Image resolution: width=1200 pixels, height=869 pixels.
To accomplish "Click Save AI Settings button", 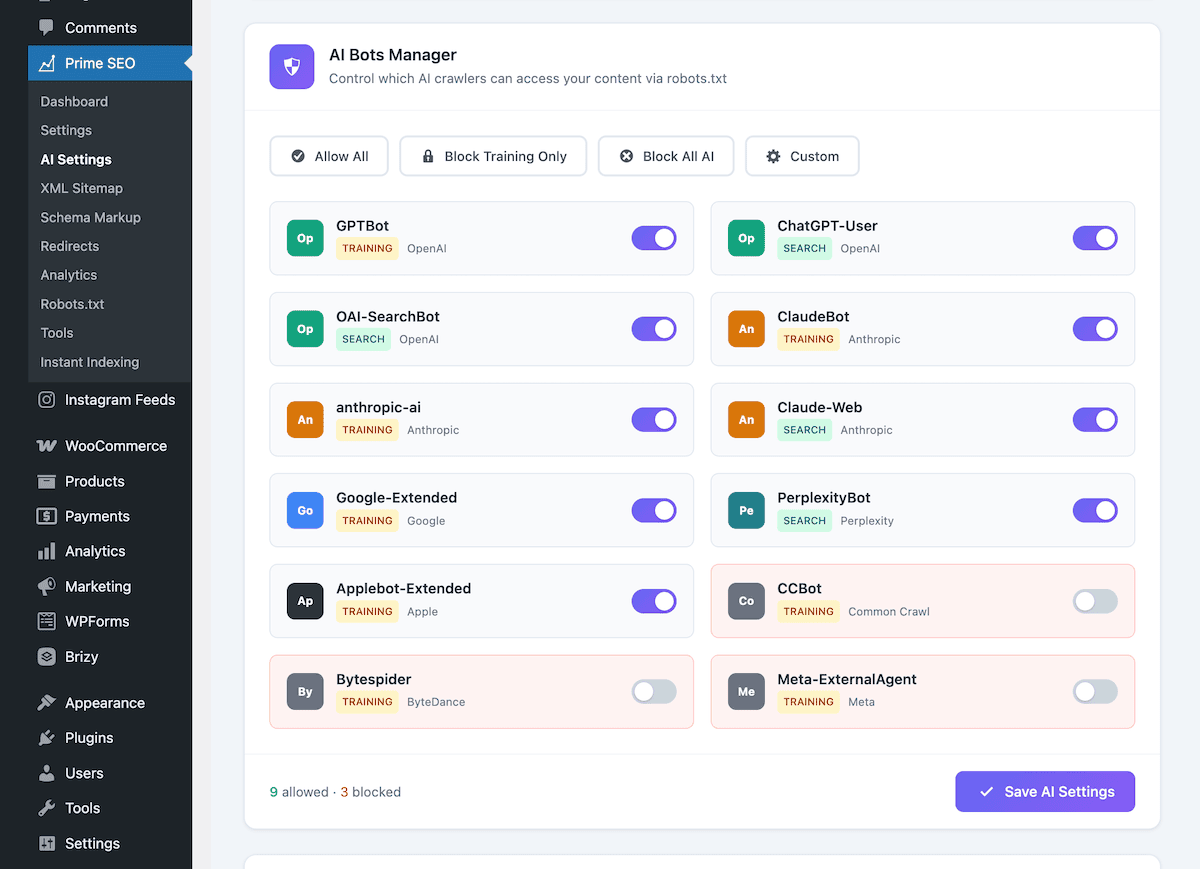I will [x=1045, y=791].
